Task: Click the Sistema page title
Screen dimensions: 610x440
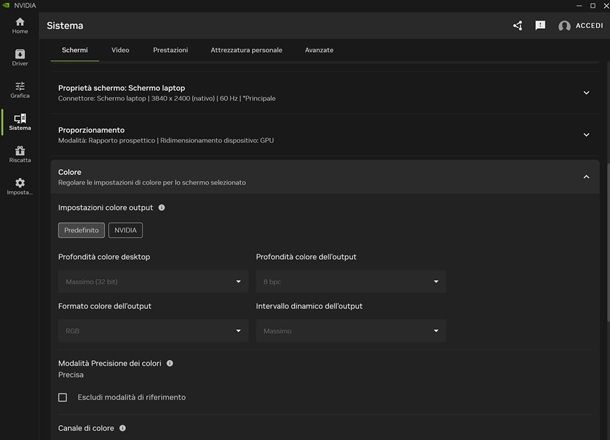Action: coord(65,26)
